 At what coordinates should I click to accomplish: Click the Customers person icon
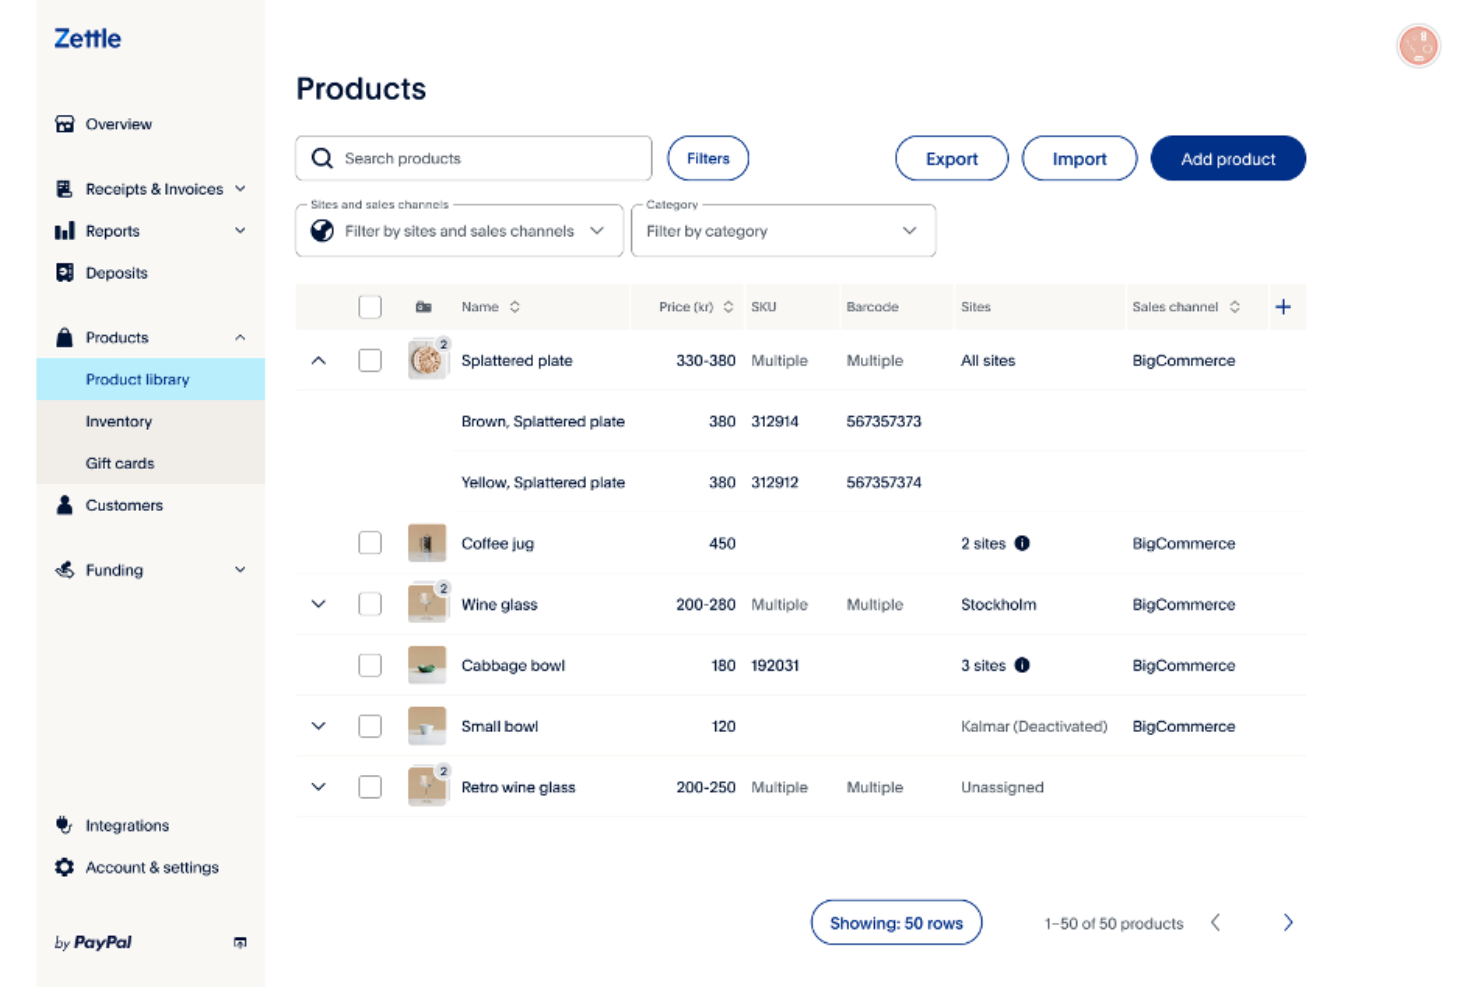pos(64,505)
